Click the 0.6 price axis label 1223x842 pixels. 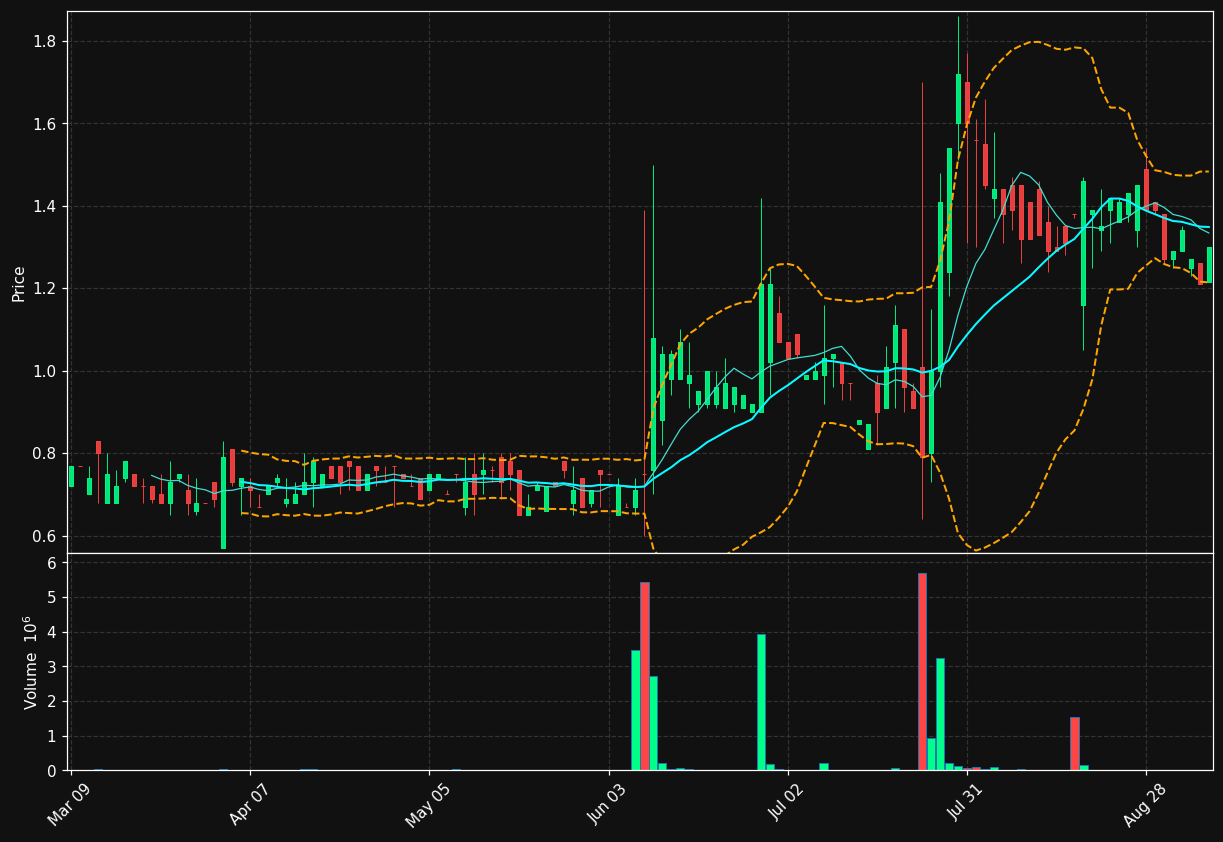pos(47,536)
